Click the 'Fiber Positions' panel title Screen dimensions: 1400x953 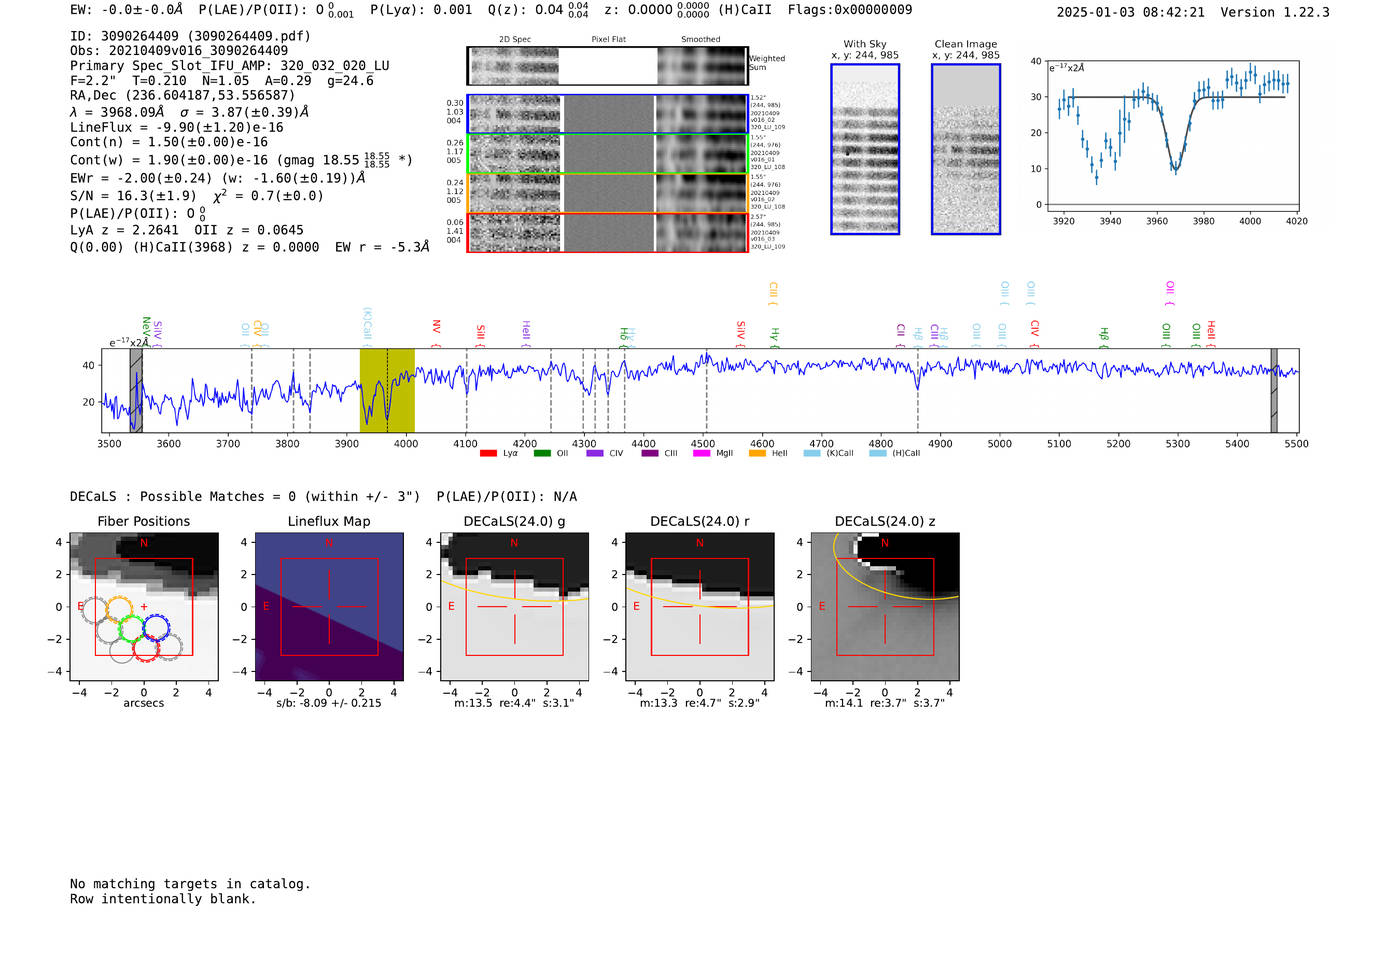pos(144,521)
